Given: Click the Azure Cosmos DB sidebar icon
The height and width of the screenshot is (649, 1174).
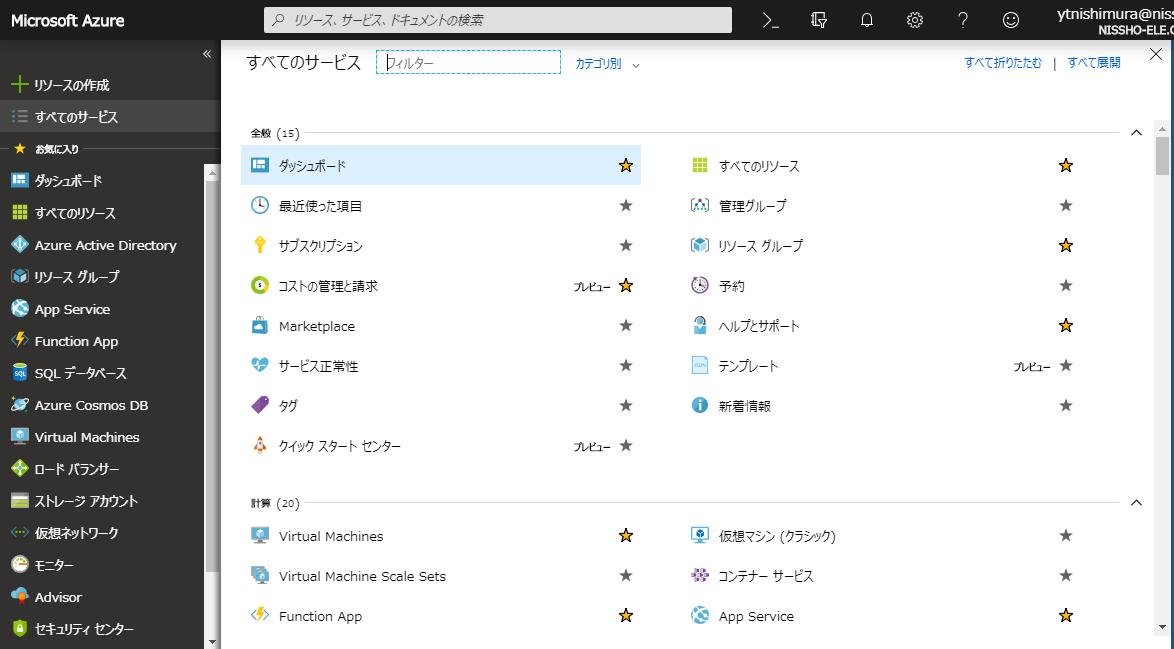Looking at the screenshot, I should pyautogui.click(x=19, y=405).
